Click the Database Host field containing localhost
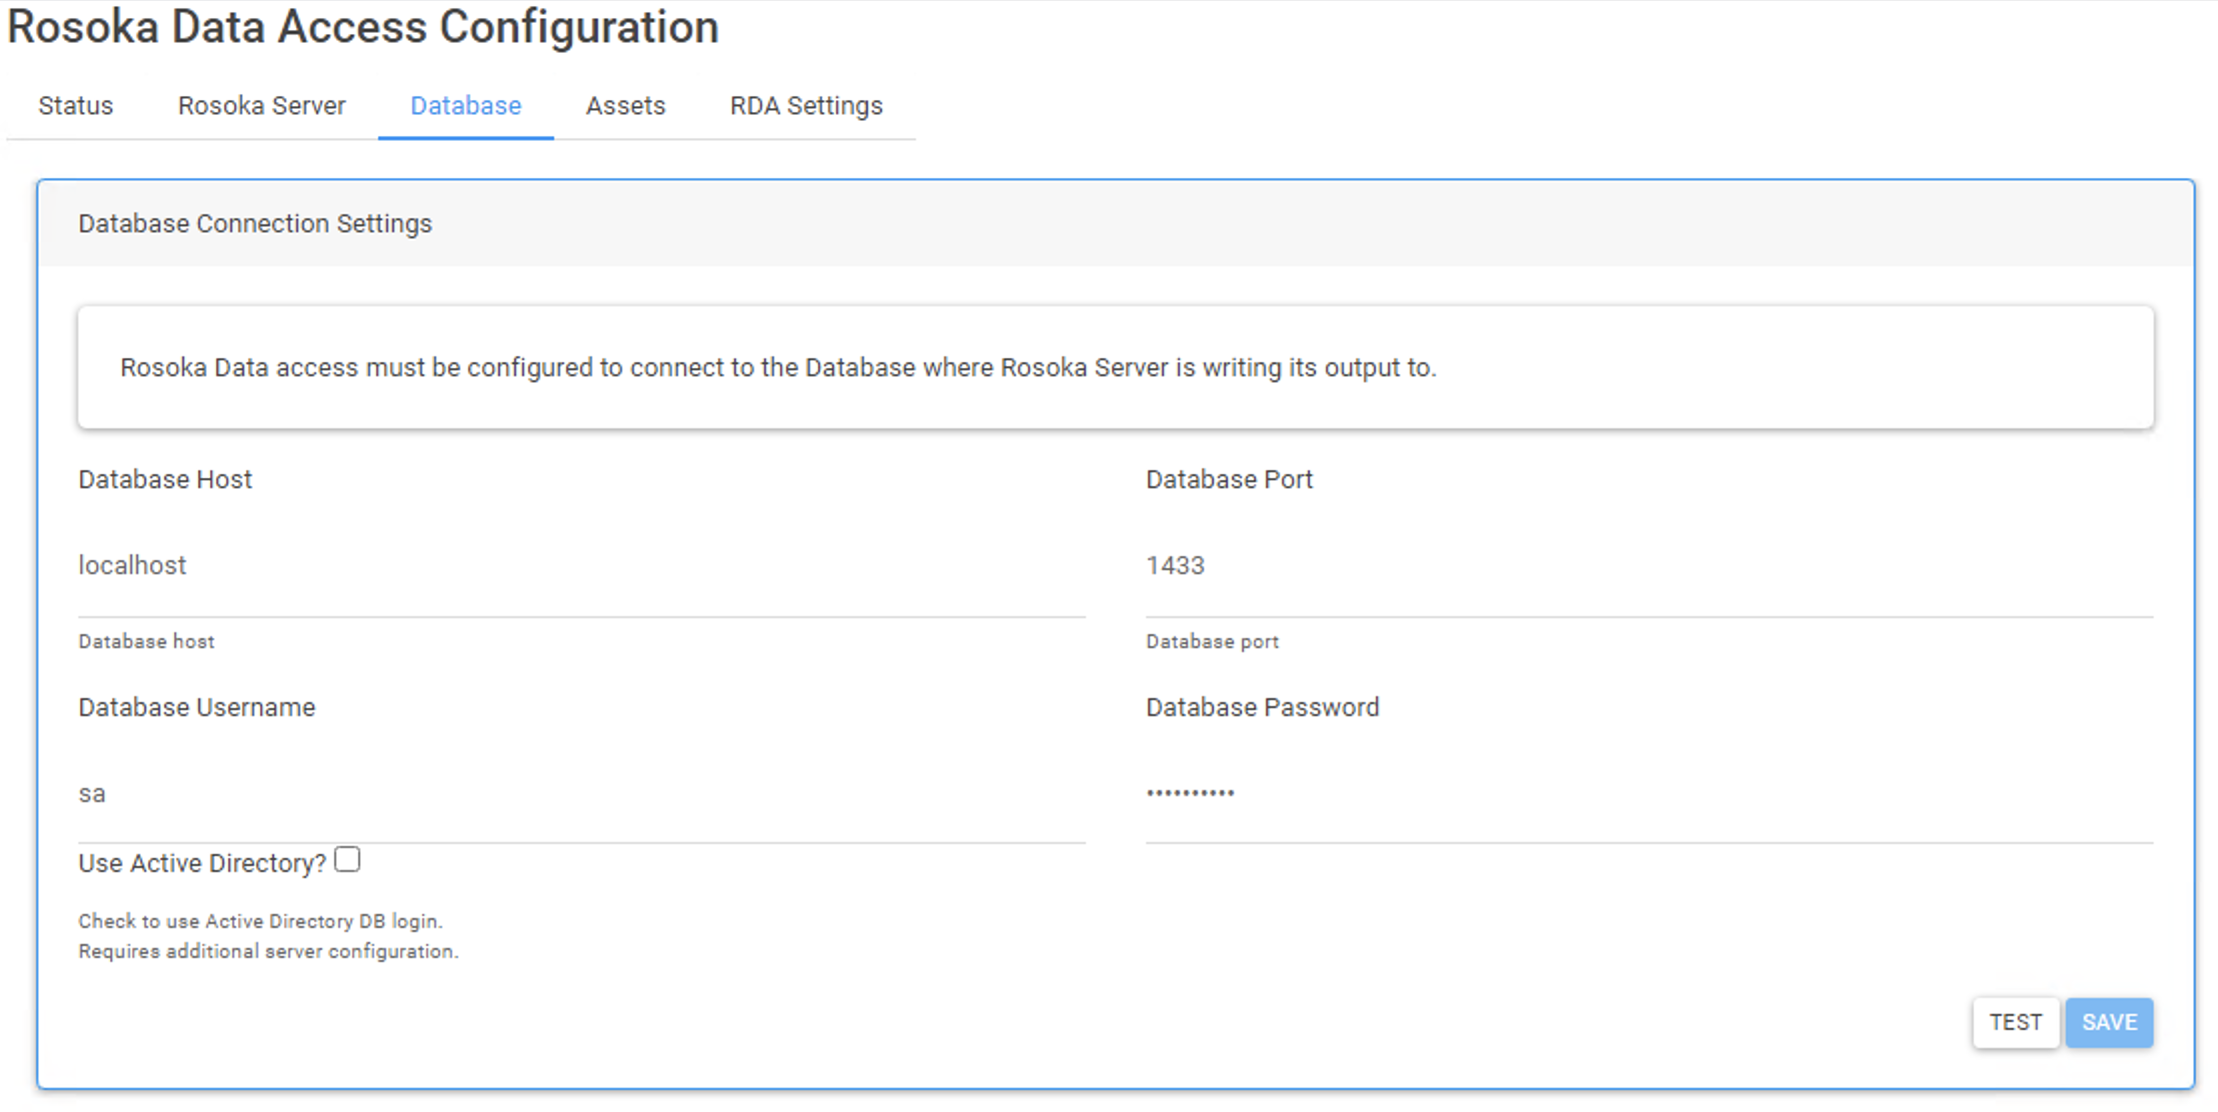The width and height of the screenshot is (2218, 1112). pos(581,566)
